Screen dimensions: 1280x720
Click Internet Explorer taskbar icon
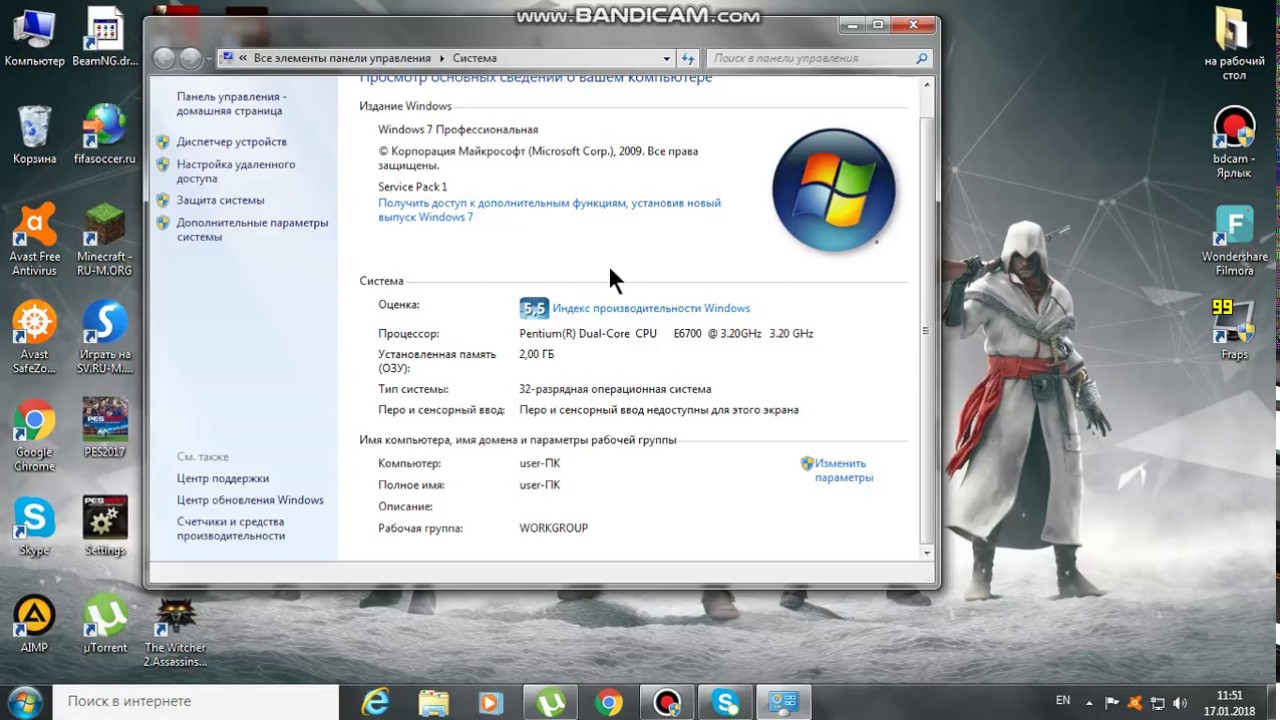pos(375,702)
